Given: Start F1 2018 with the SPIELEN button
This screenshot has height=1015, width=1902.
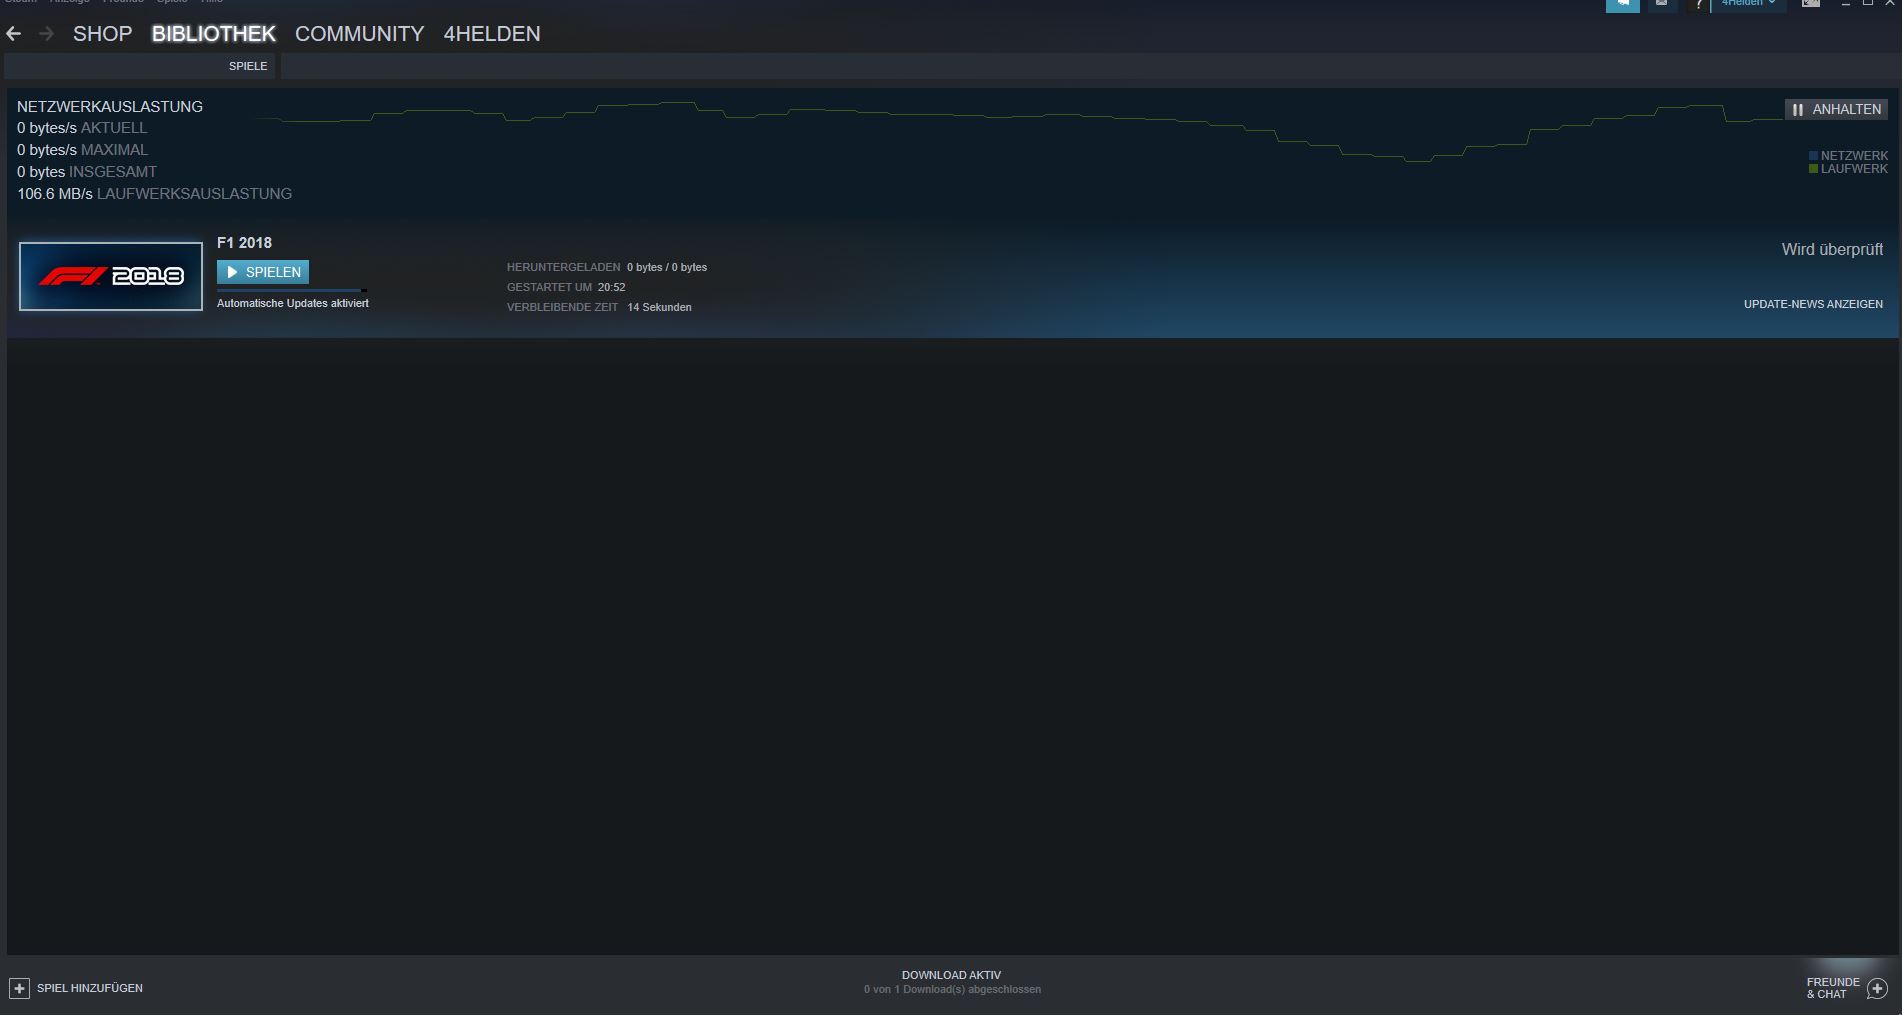Looking at the screenshot, I should pos(263,272).
